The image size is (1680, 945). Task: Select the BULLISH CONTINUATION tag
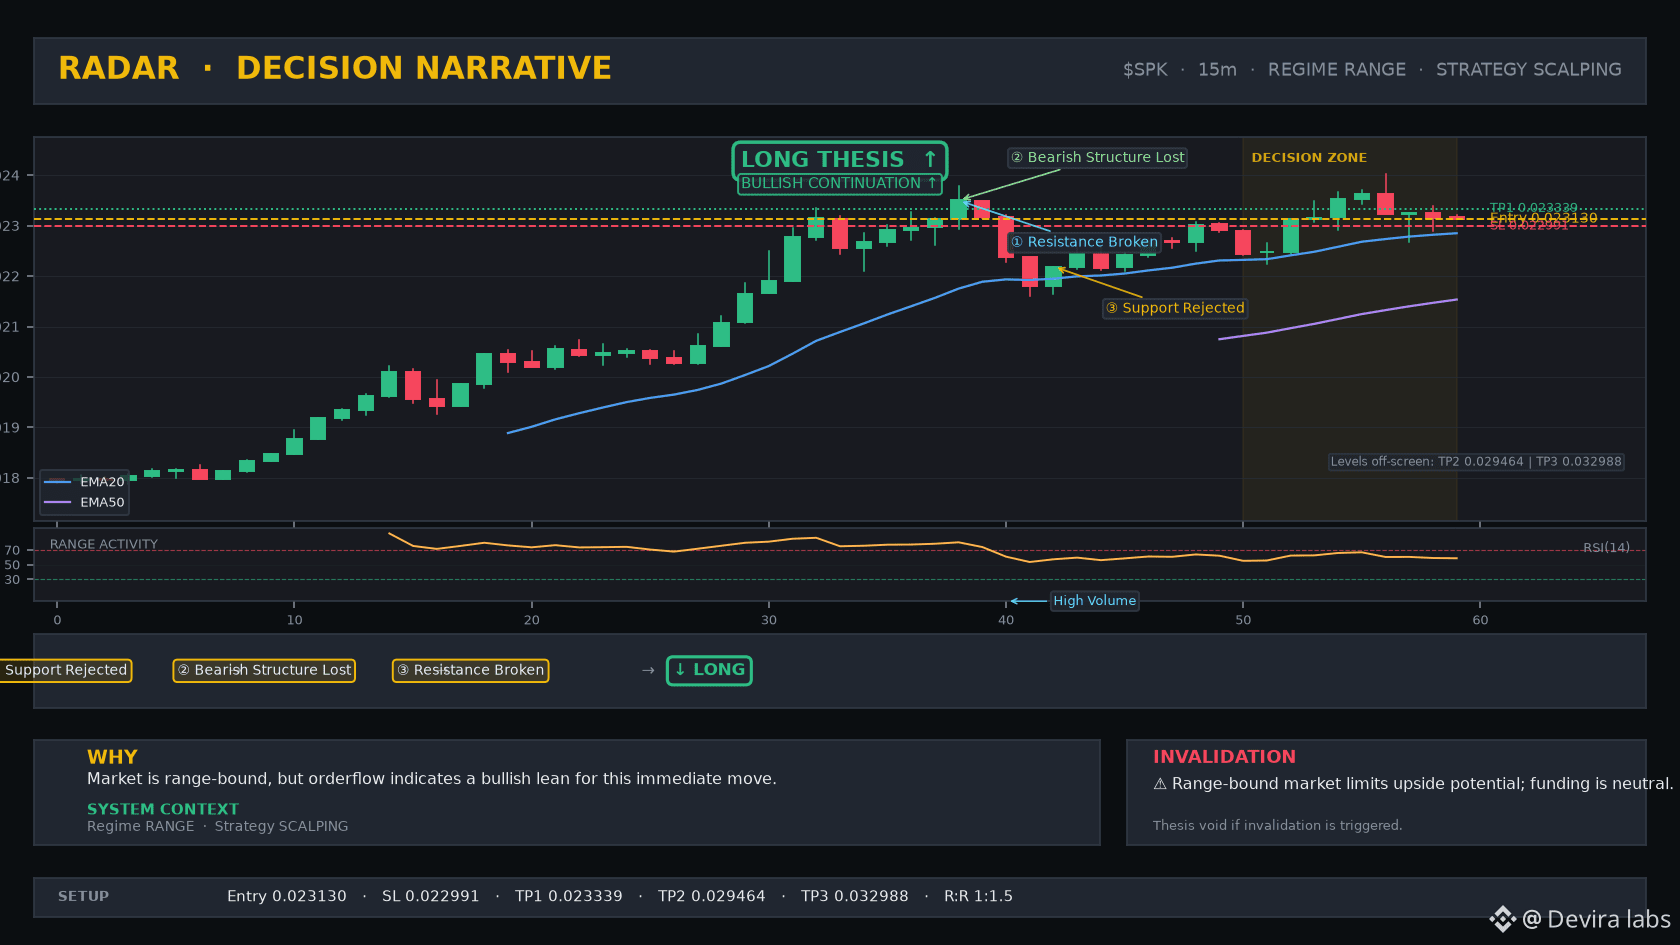pos(840,184)
